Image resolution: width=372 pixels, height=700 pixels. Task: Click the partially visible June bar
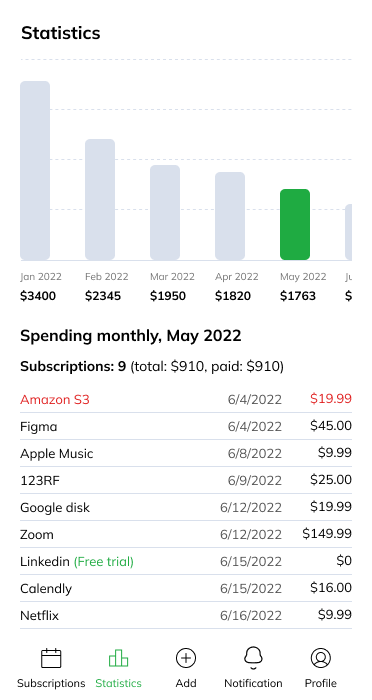348,232
